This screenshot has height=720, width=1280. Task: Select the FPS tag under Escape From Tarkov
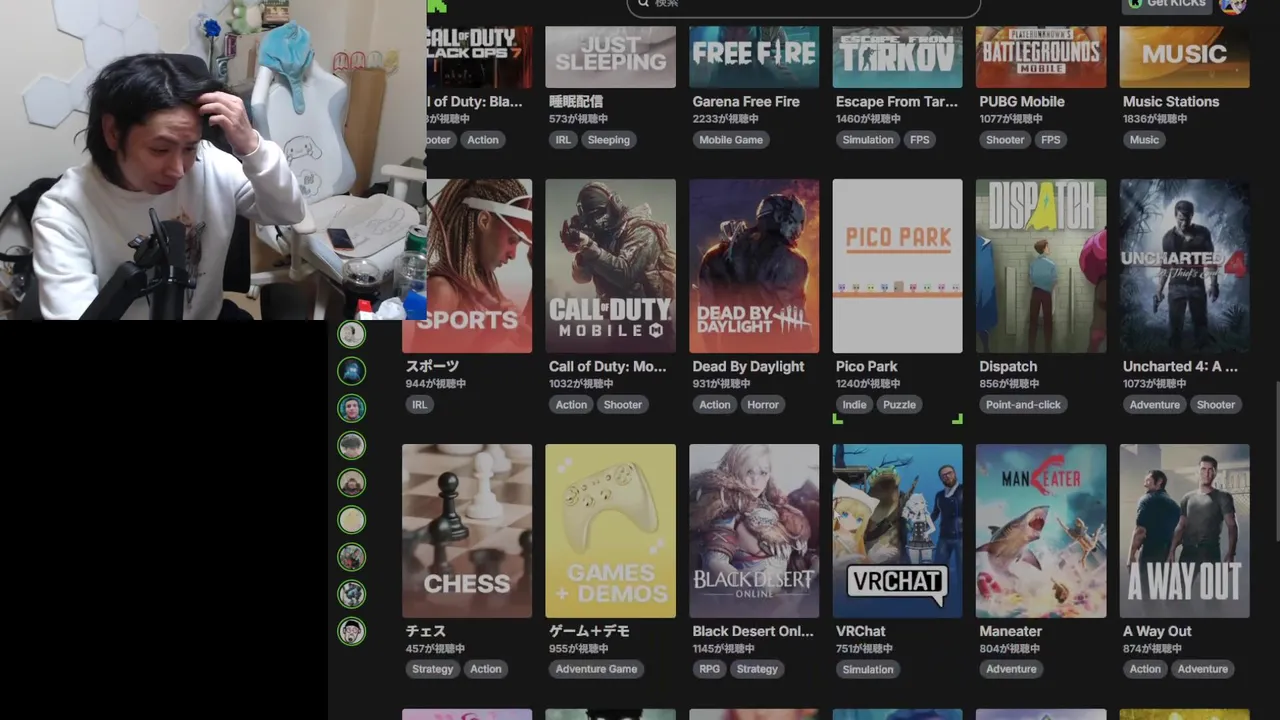pos(920,140)
